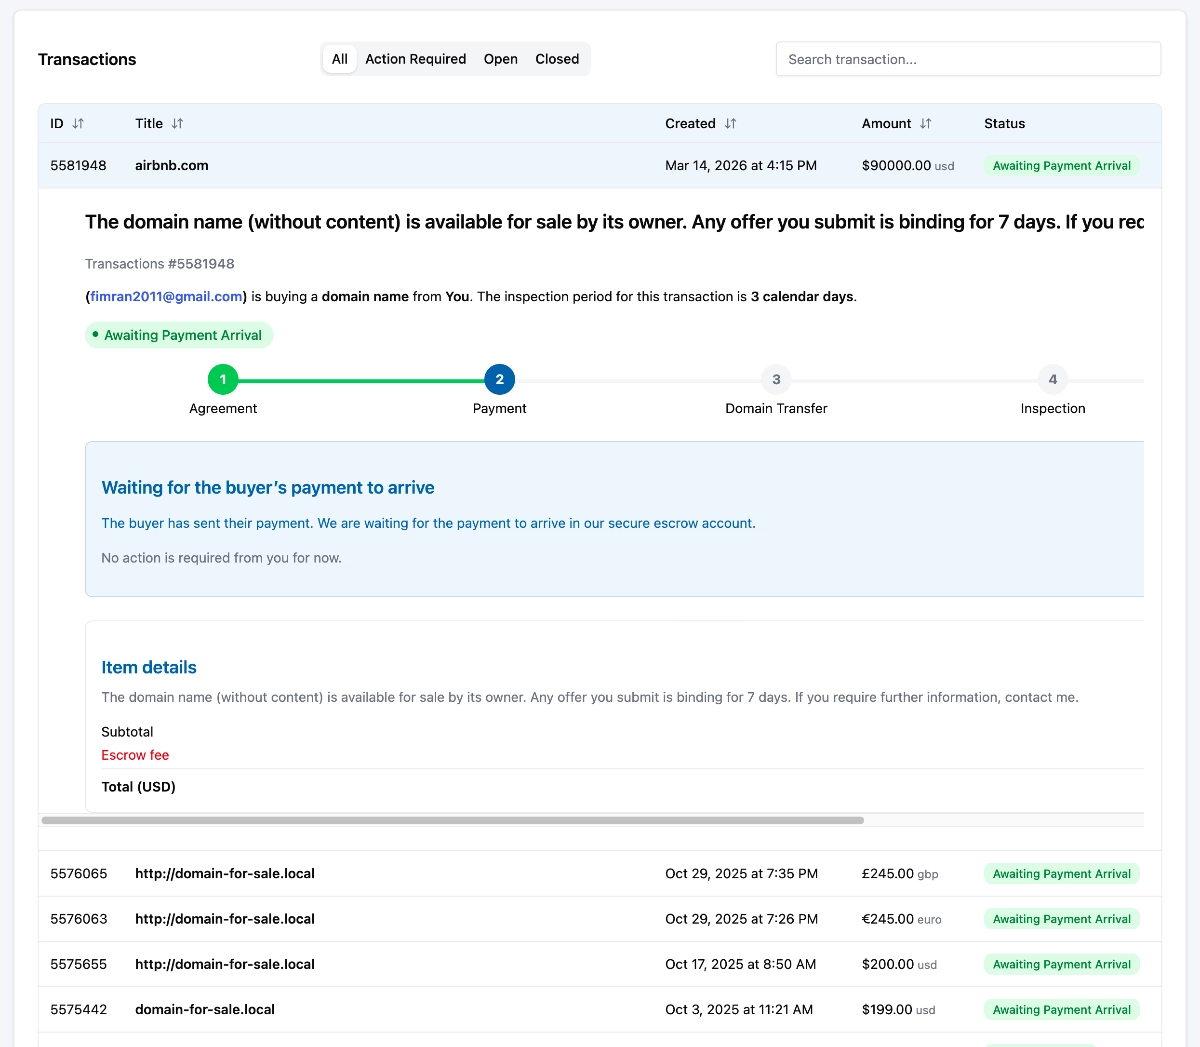Viewport: 1200px width, 1047px height.
Task: Click ID 5581948 cell
Action: tap(78, 166)
